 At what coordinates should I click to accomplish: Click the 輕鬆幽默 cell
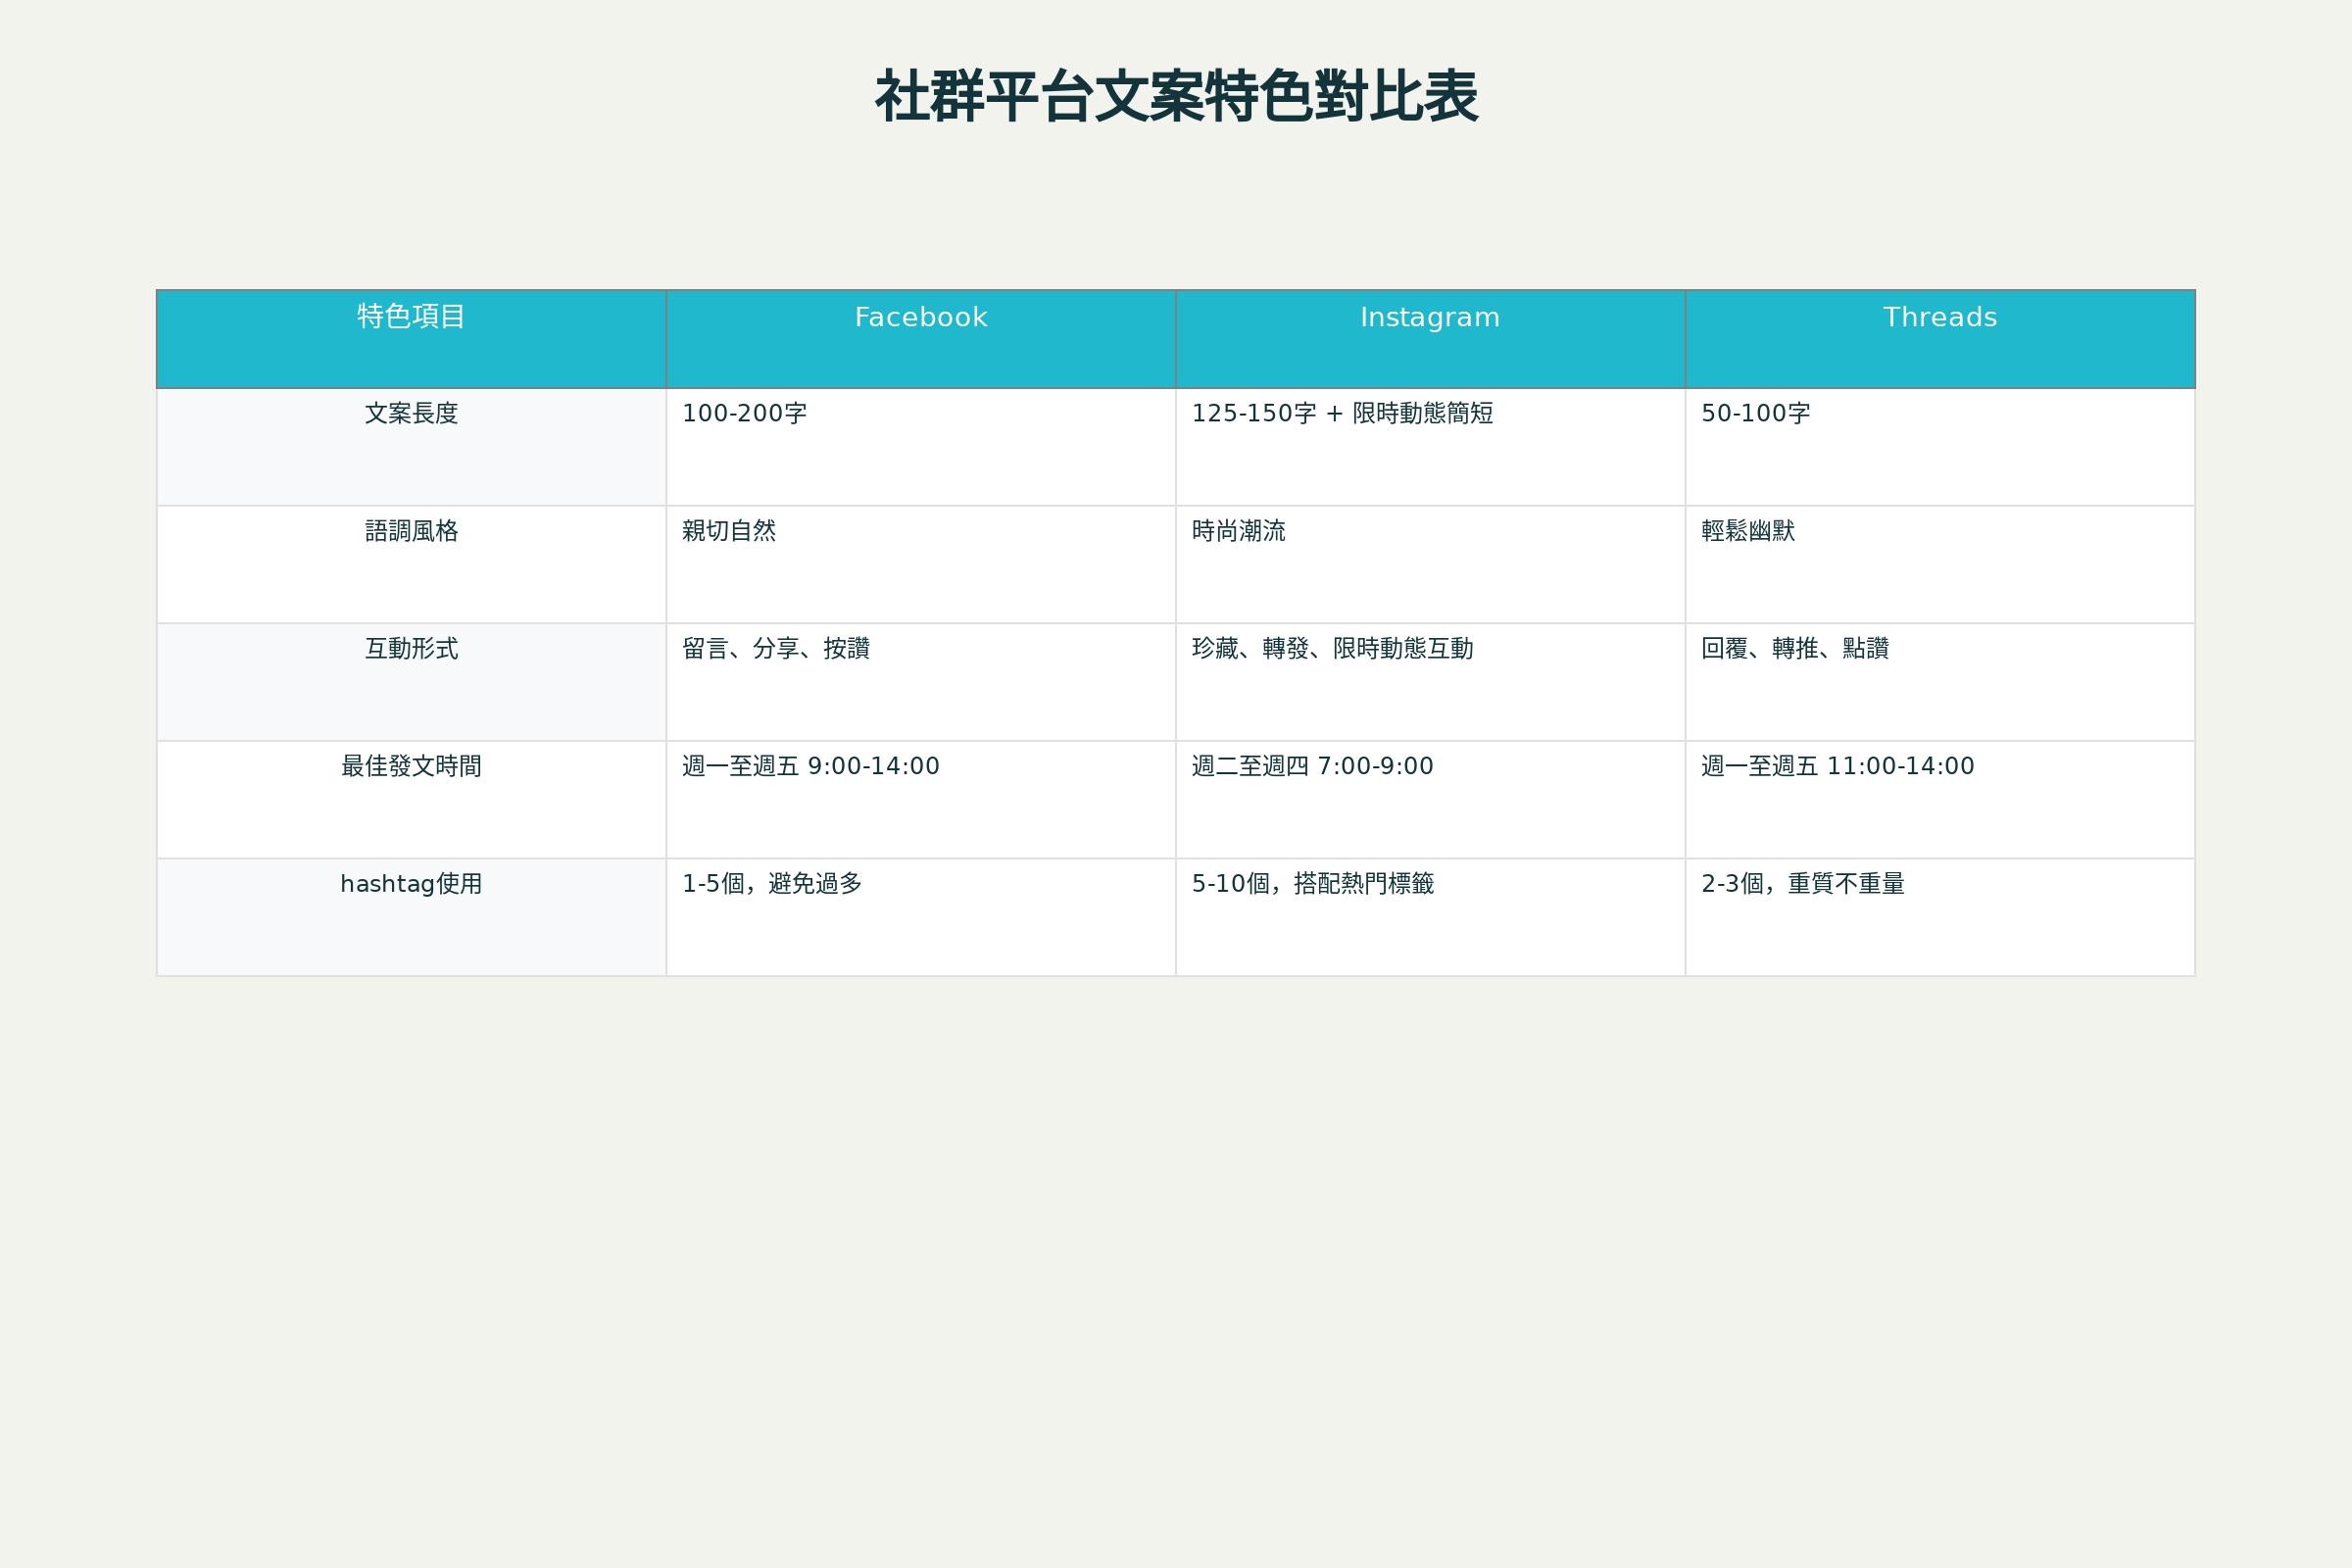(1748, 531)
